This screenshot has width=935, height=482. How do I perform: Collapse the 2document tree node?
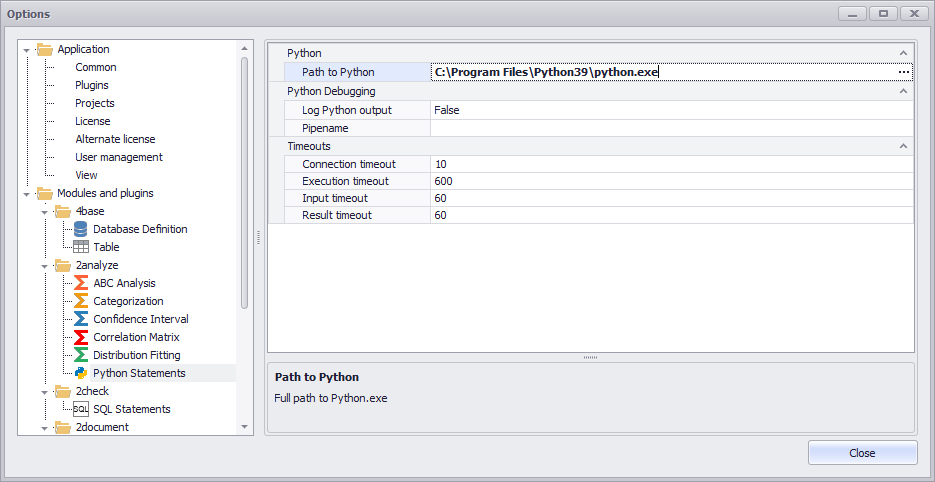[44, 428]
